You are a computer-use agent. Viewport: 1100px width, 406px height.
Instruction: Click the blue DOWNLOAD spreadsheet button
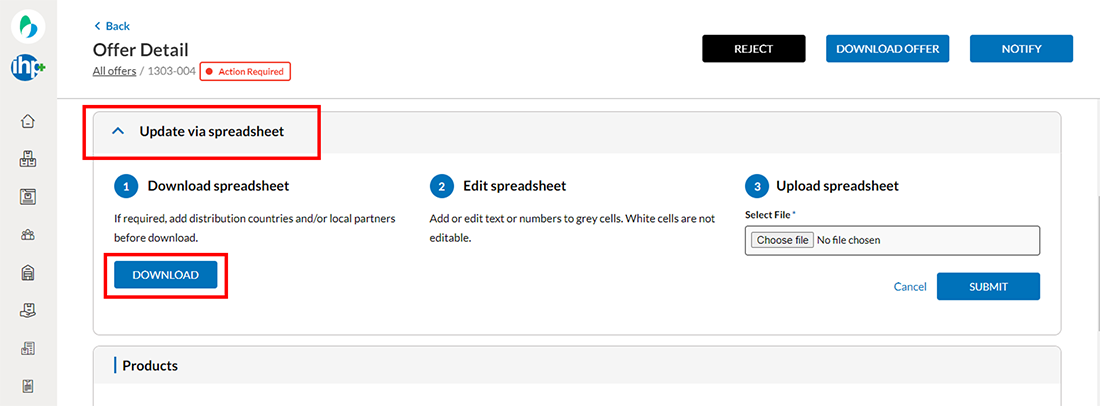coord(166,275)
